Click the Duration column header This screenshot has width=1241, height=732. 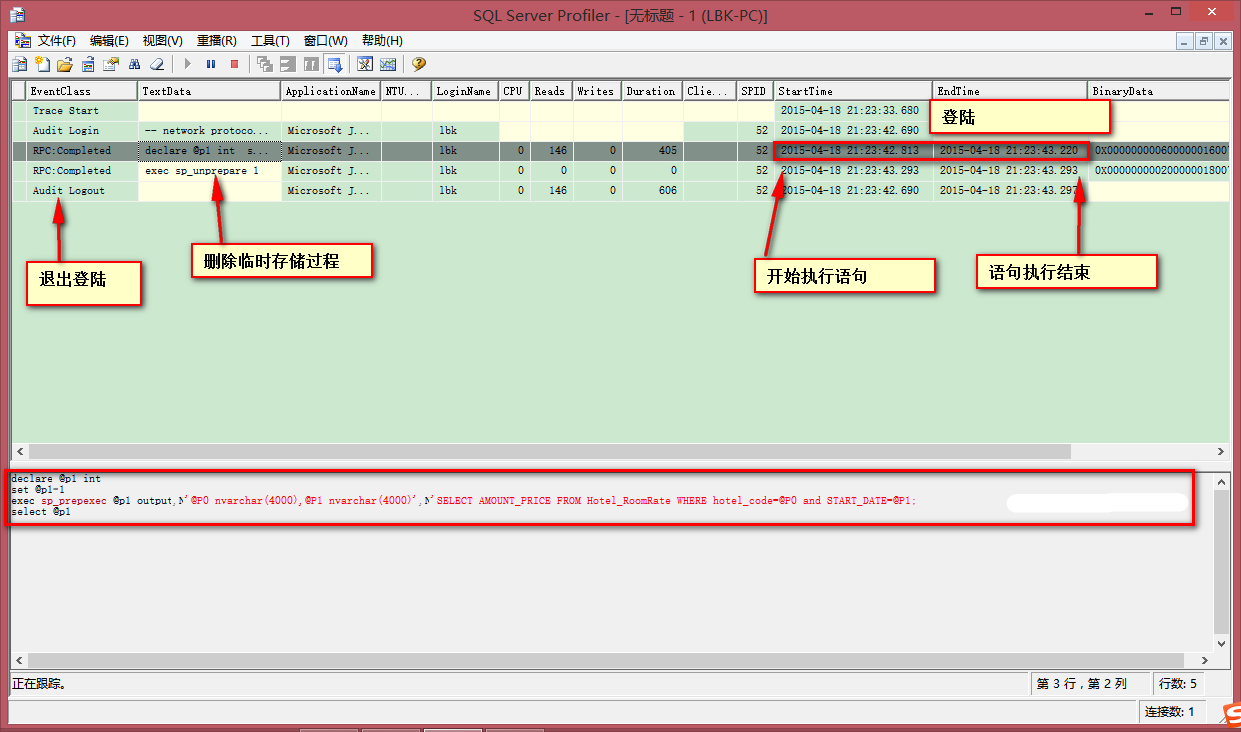click(x=650, y=91)
